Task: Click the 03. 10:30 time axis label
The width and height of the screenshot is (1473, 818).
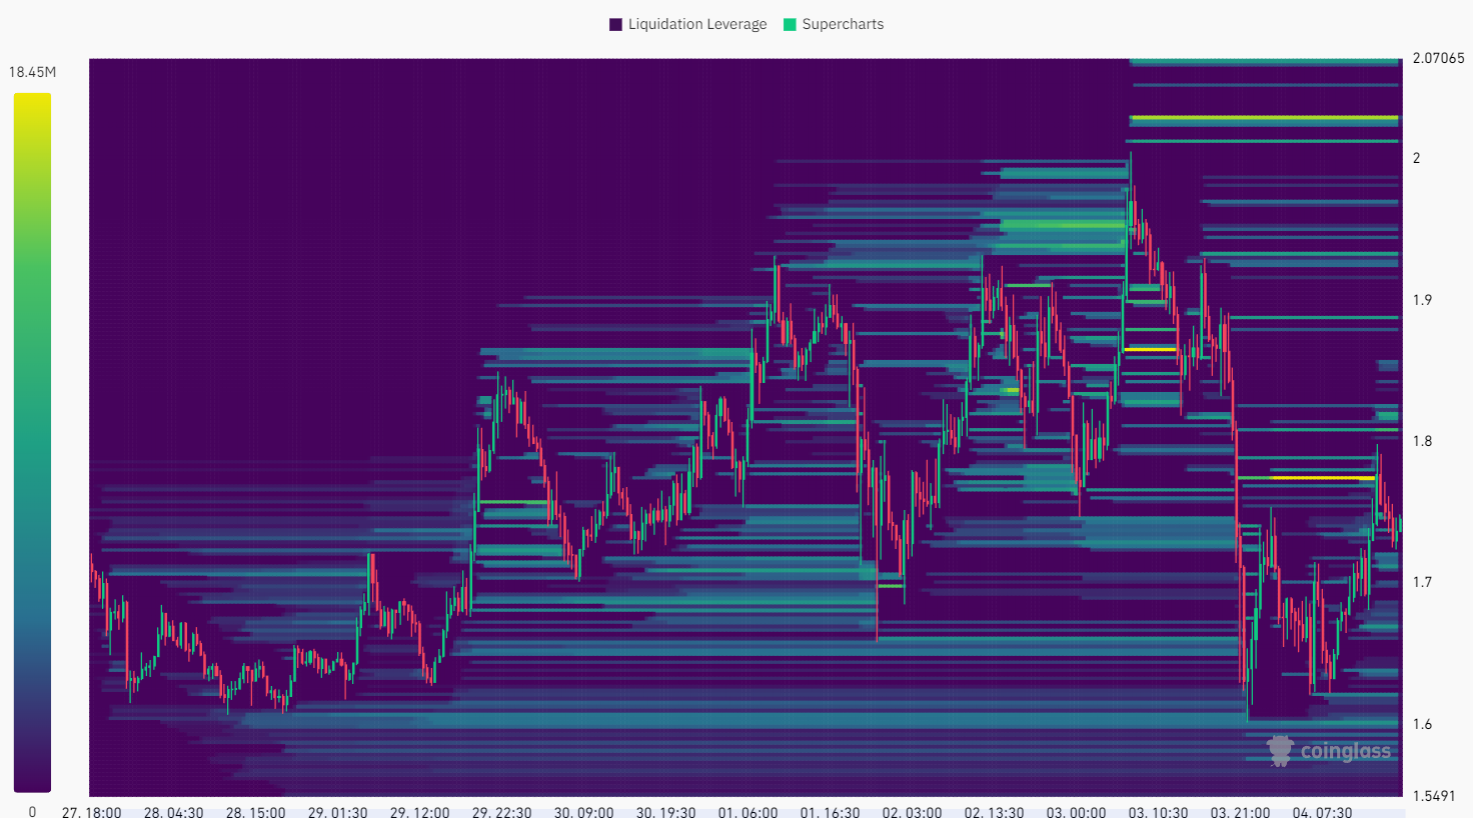Action: click(x=1158, y=812)
